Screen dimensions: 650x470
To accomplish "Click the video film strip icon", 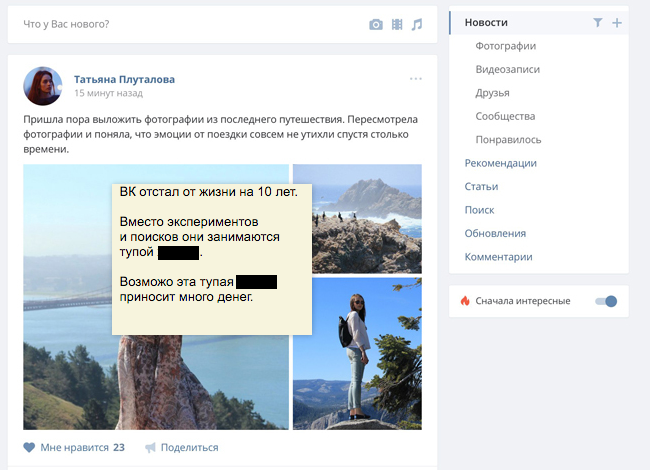I will (397, 24).
